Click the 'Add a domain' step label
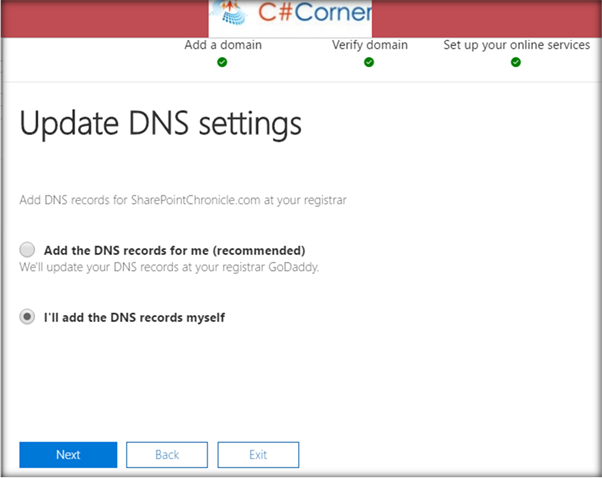The width and height of the screenshot is (602, 478). [x=223, y=45]
